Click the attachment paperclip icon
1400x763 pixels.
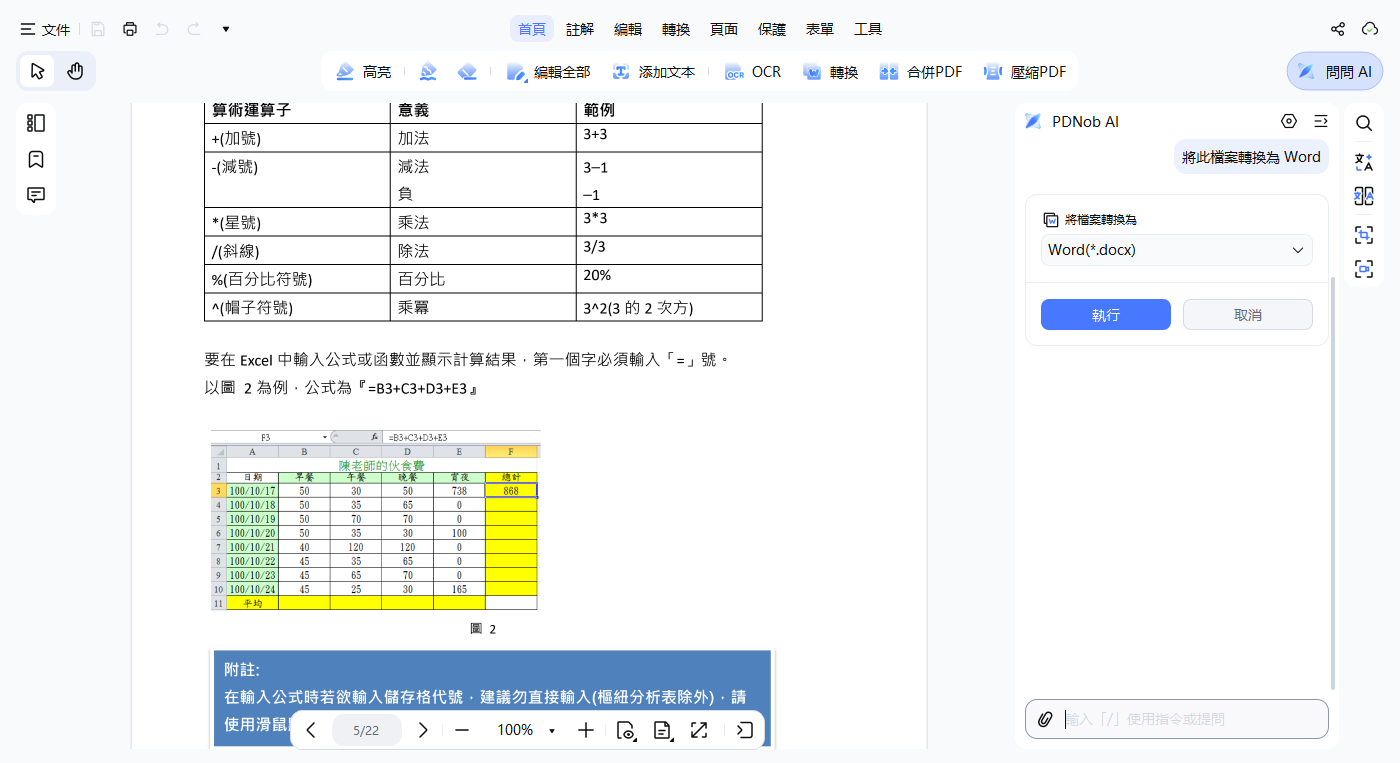(x=1045, y=719)
